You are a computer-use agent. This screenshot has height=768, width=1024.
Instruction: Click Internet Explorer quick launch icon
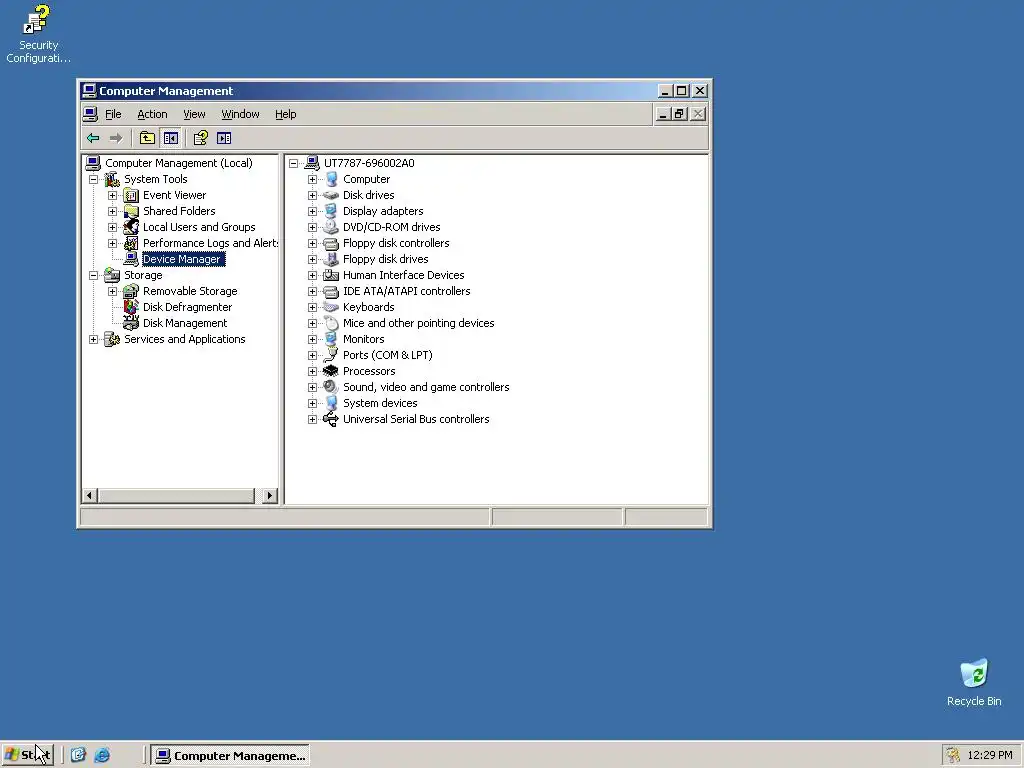coord(102,755)
